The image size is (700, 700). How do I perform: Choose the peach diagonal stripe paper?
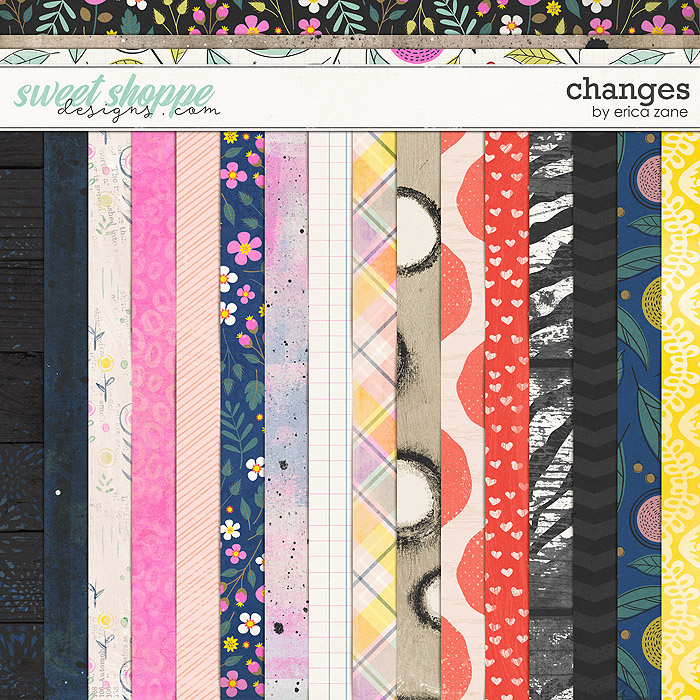198,416
